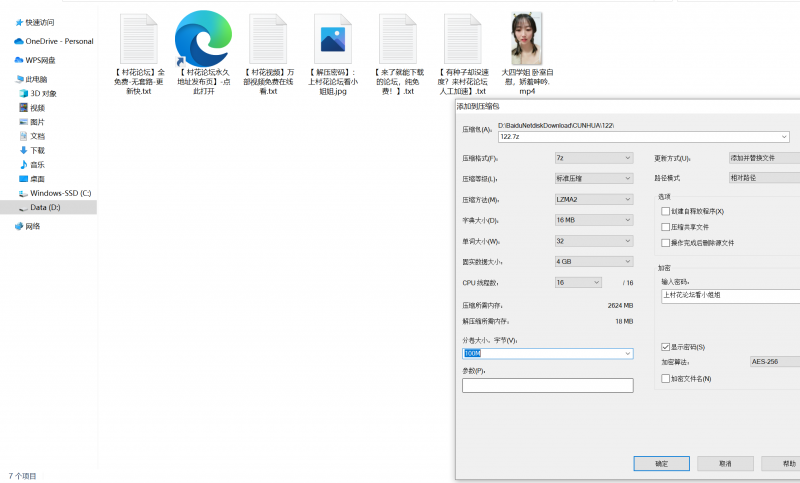
Task: Click the 3D 对象 folder icon
Action: pyautogui.click(x=23, y=93)
